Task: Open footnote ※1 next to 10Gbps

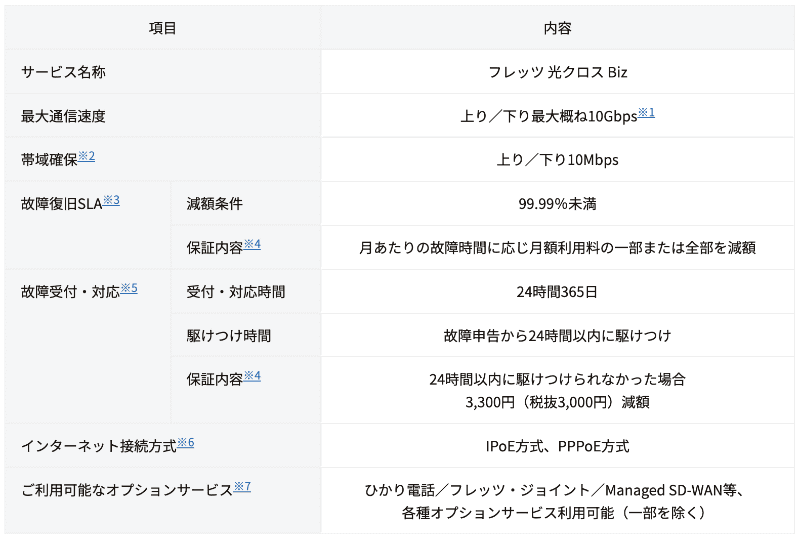Action: 646,112
